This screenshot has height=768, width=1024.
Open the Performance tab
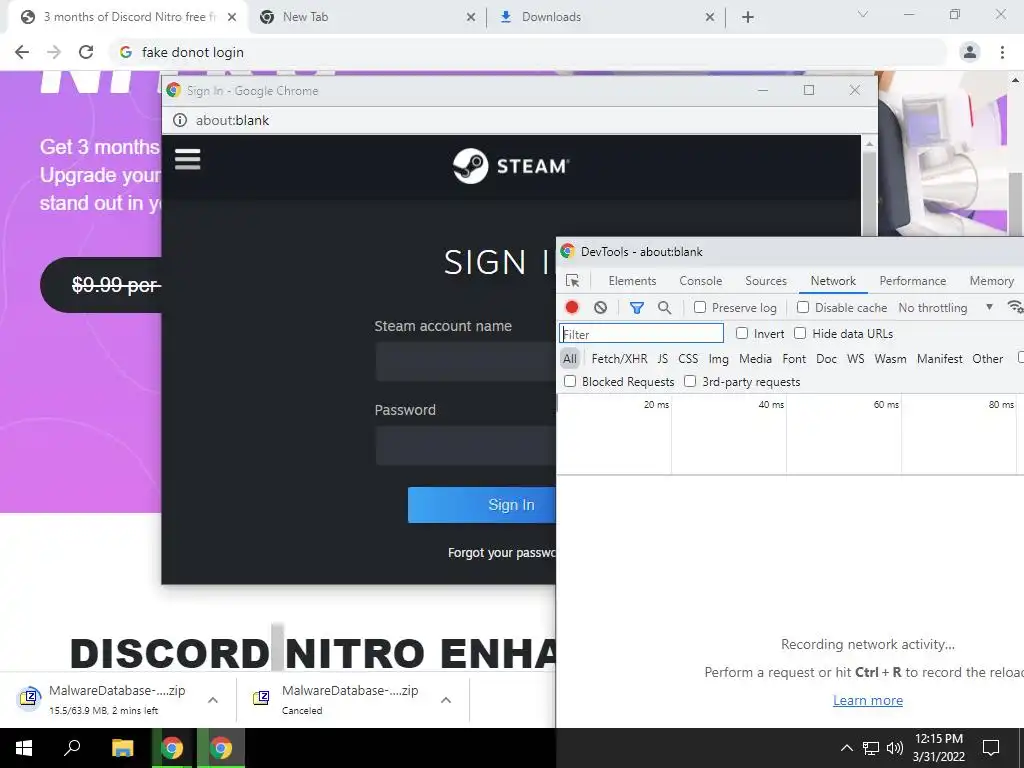coord(912,281)
